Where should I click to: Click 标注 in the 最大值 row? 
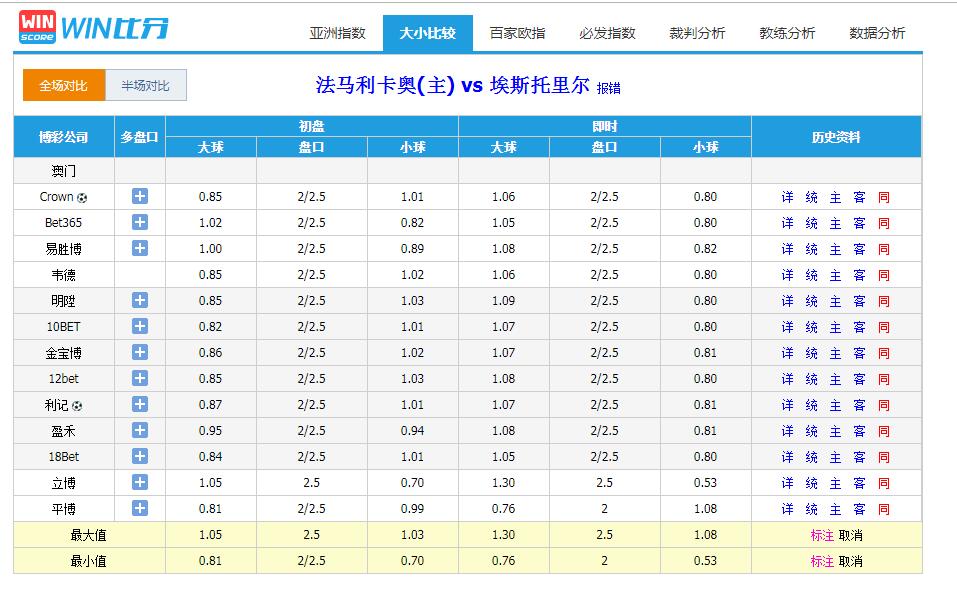(822, 535)
